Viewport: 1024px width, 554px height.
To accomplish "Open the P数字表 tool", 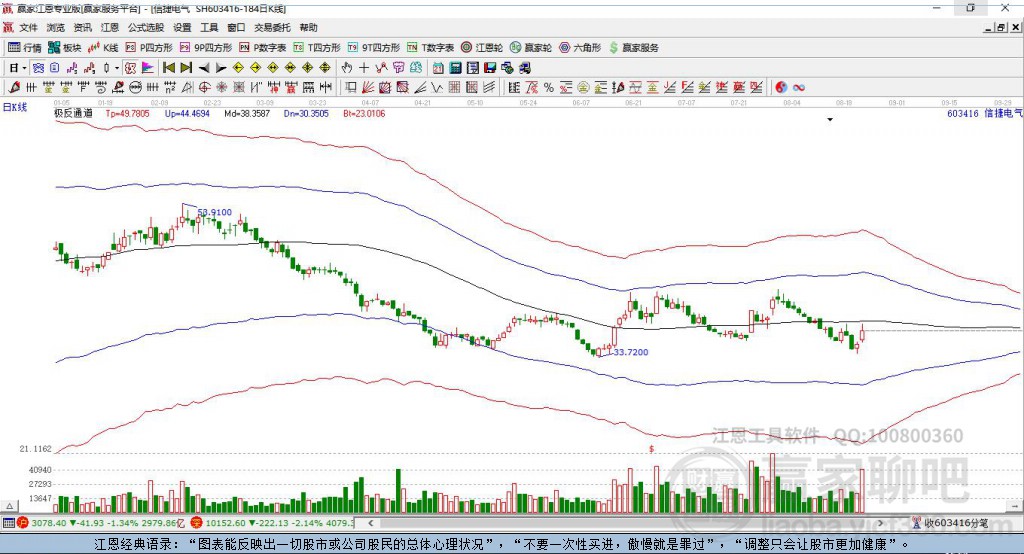I will (263, 48).
